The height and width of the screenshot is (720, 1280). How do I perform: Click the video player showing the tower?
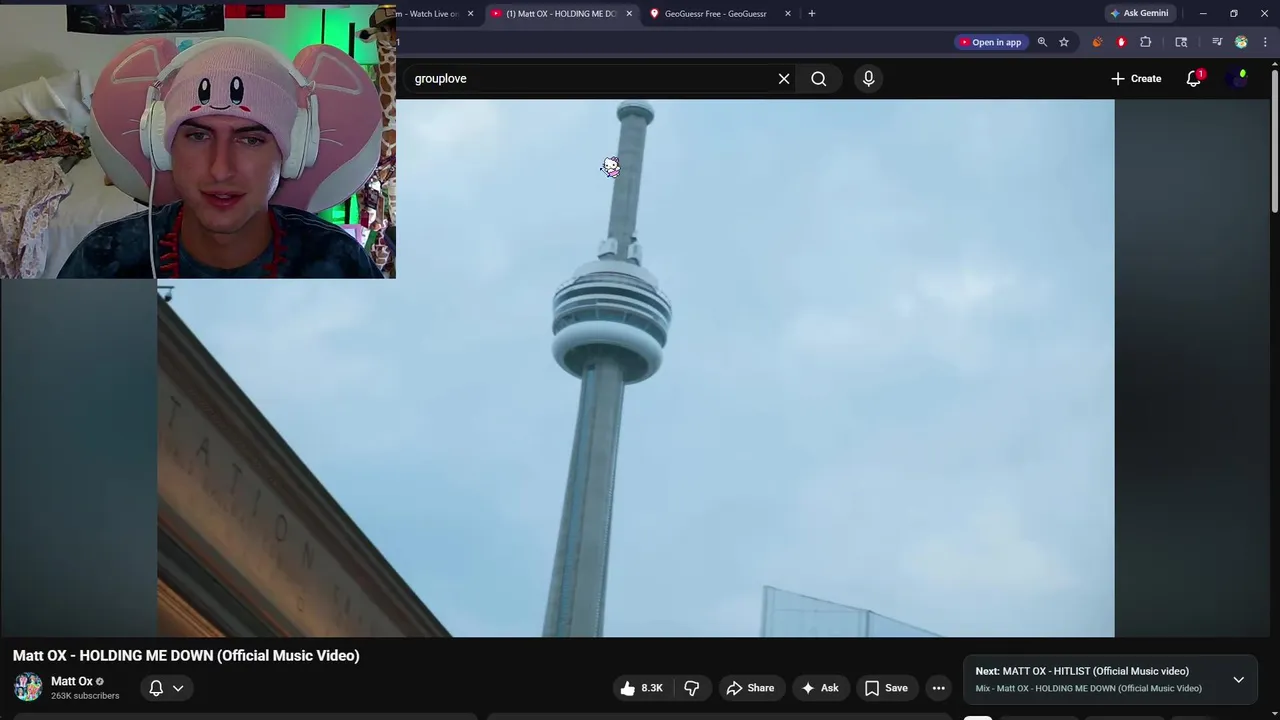[x=636, y=368]
